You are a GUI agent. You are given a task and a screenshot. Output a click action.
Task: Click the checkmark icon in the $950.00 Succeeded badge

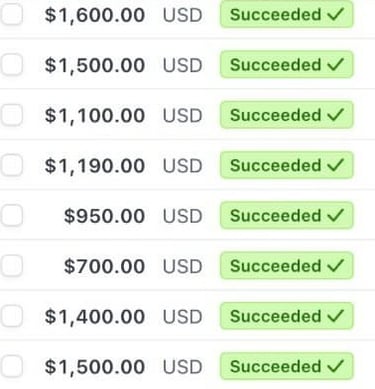335,215
